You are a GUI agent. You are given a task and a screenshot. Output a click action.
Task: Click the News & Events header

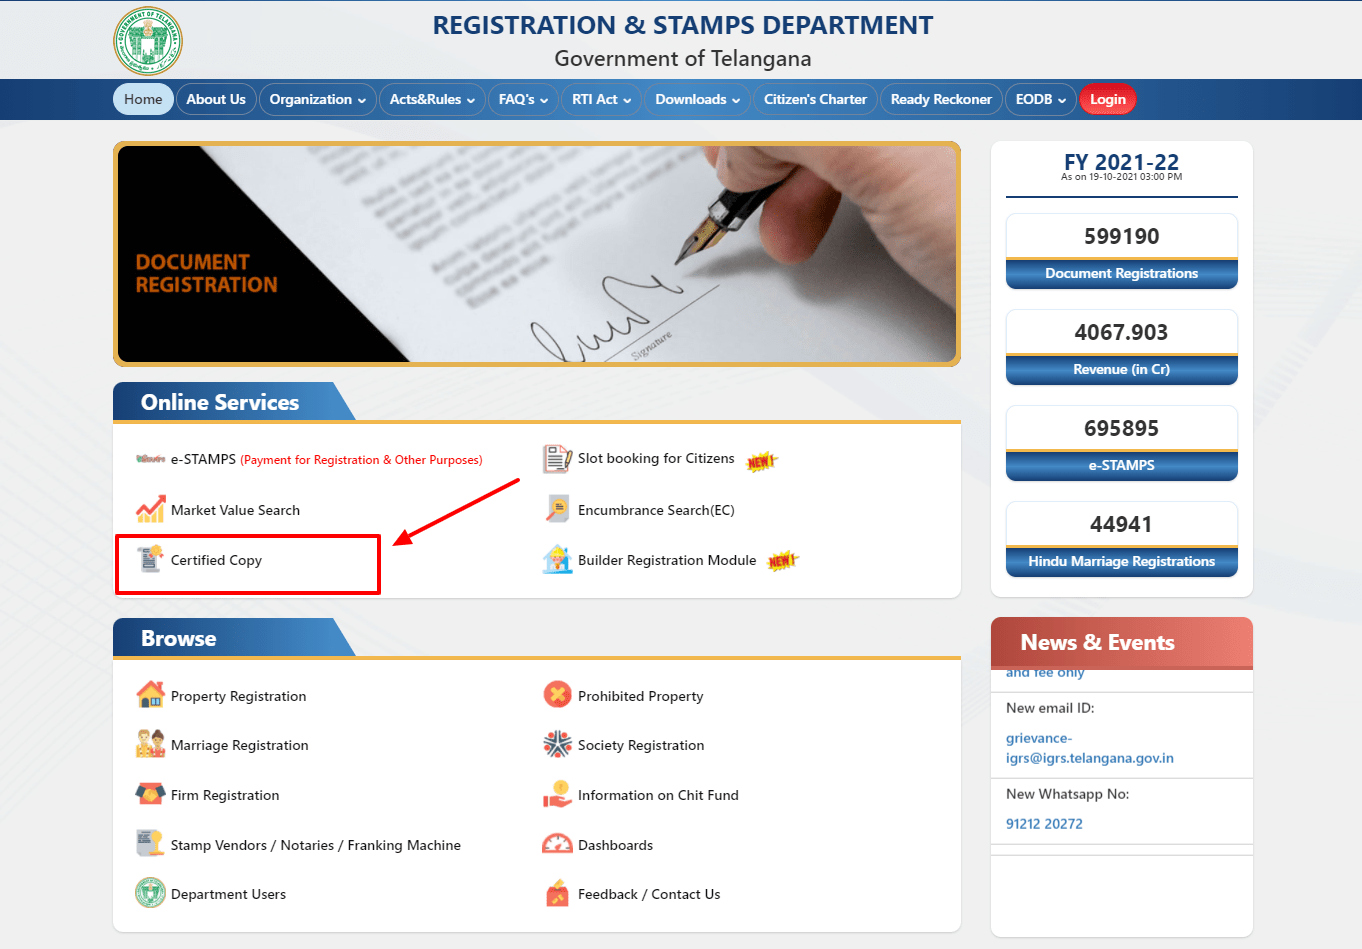click(1122, 642)
